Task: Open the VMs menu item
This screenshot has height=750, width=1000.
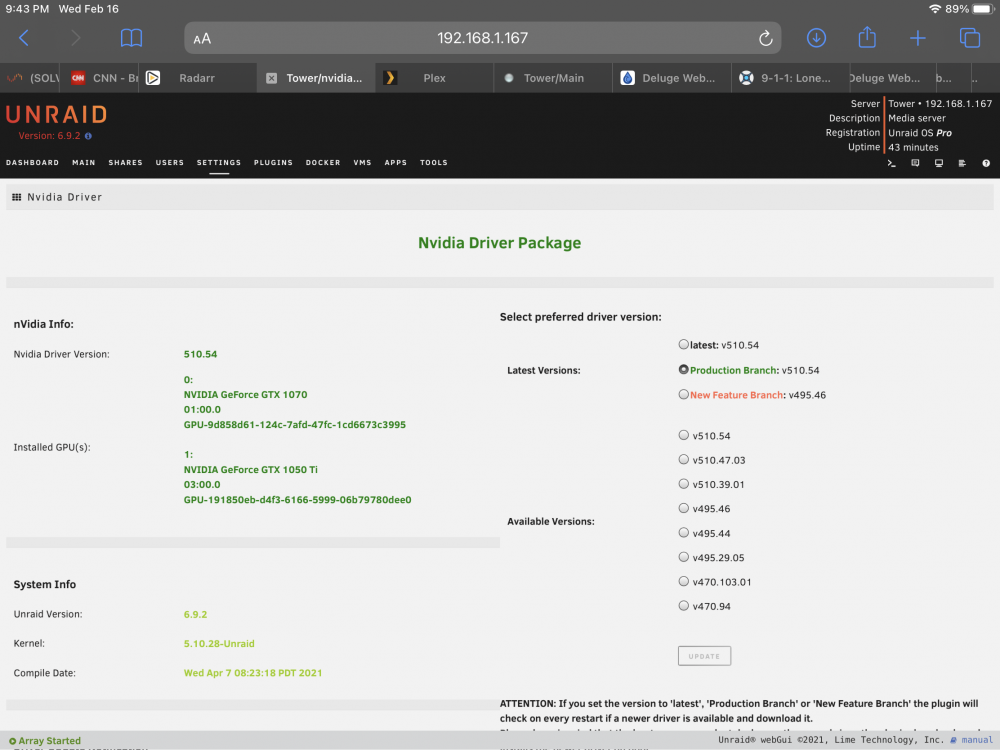Action: (x=362, y=163)
